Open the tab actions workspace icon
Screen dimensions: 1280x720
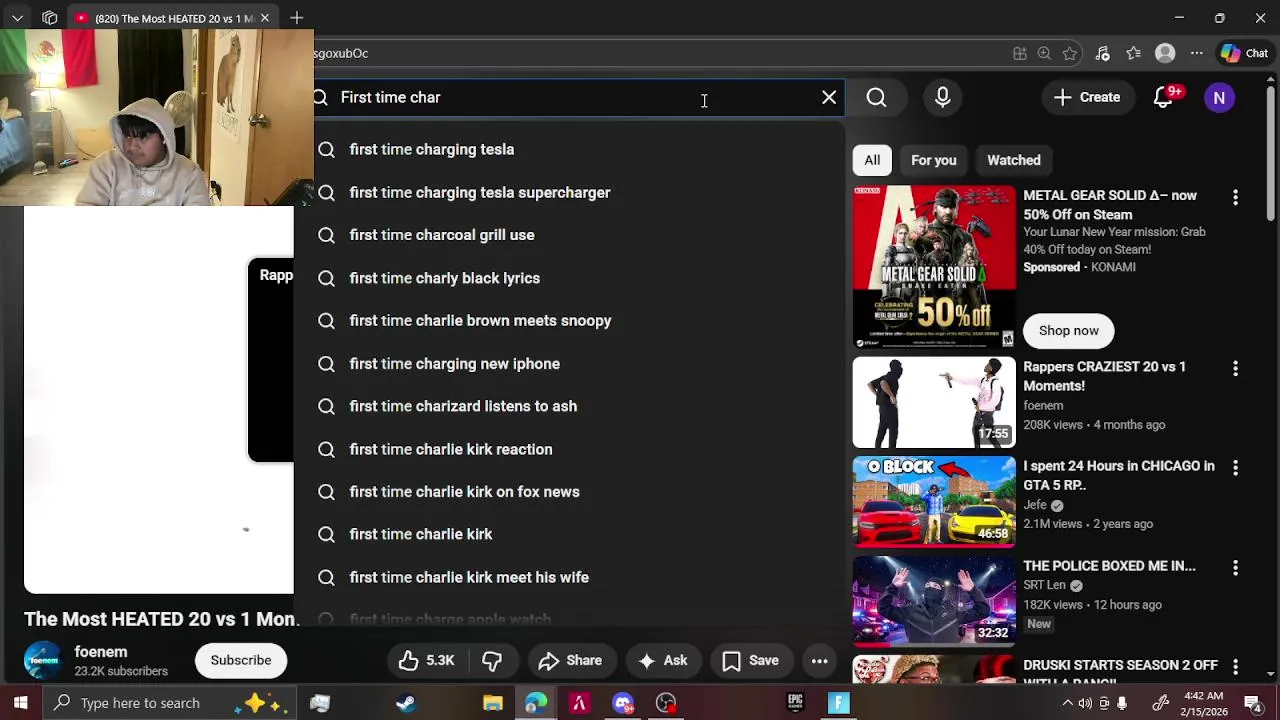point(50,18)
